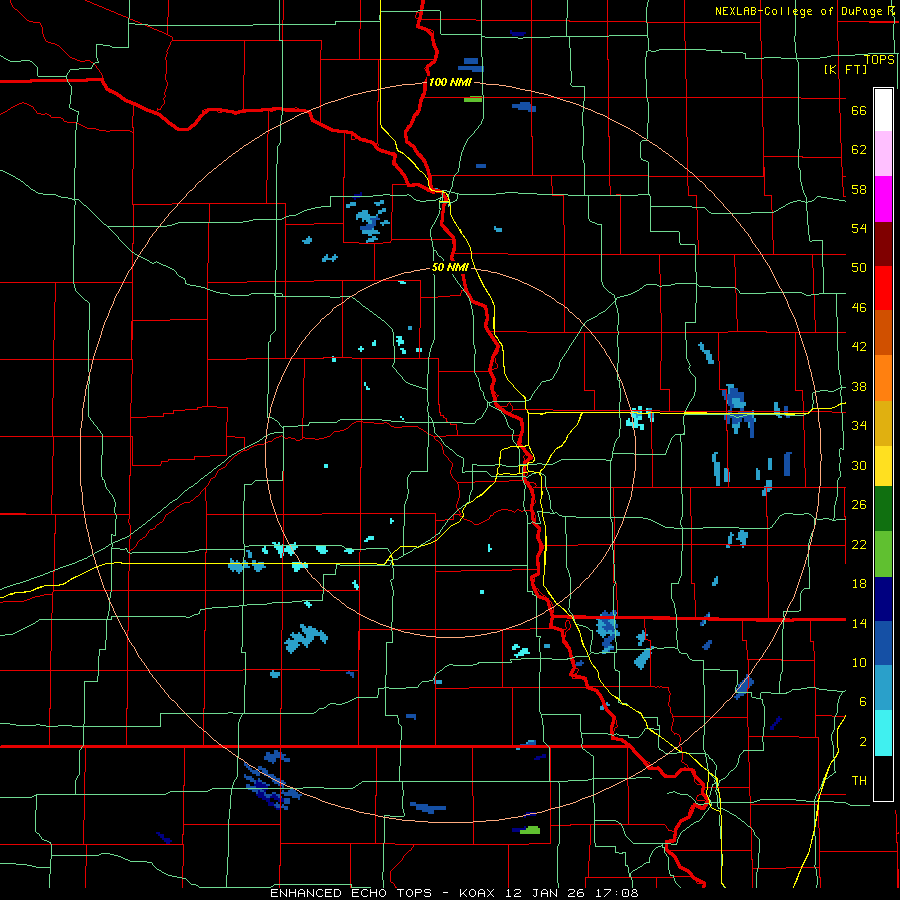Click the legend value 30

(x=859, y=465)
